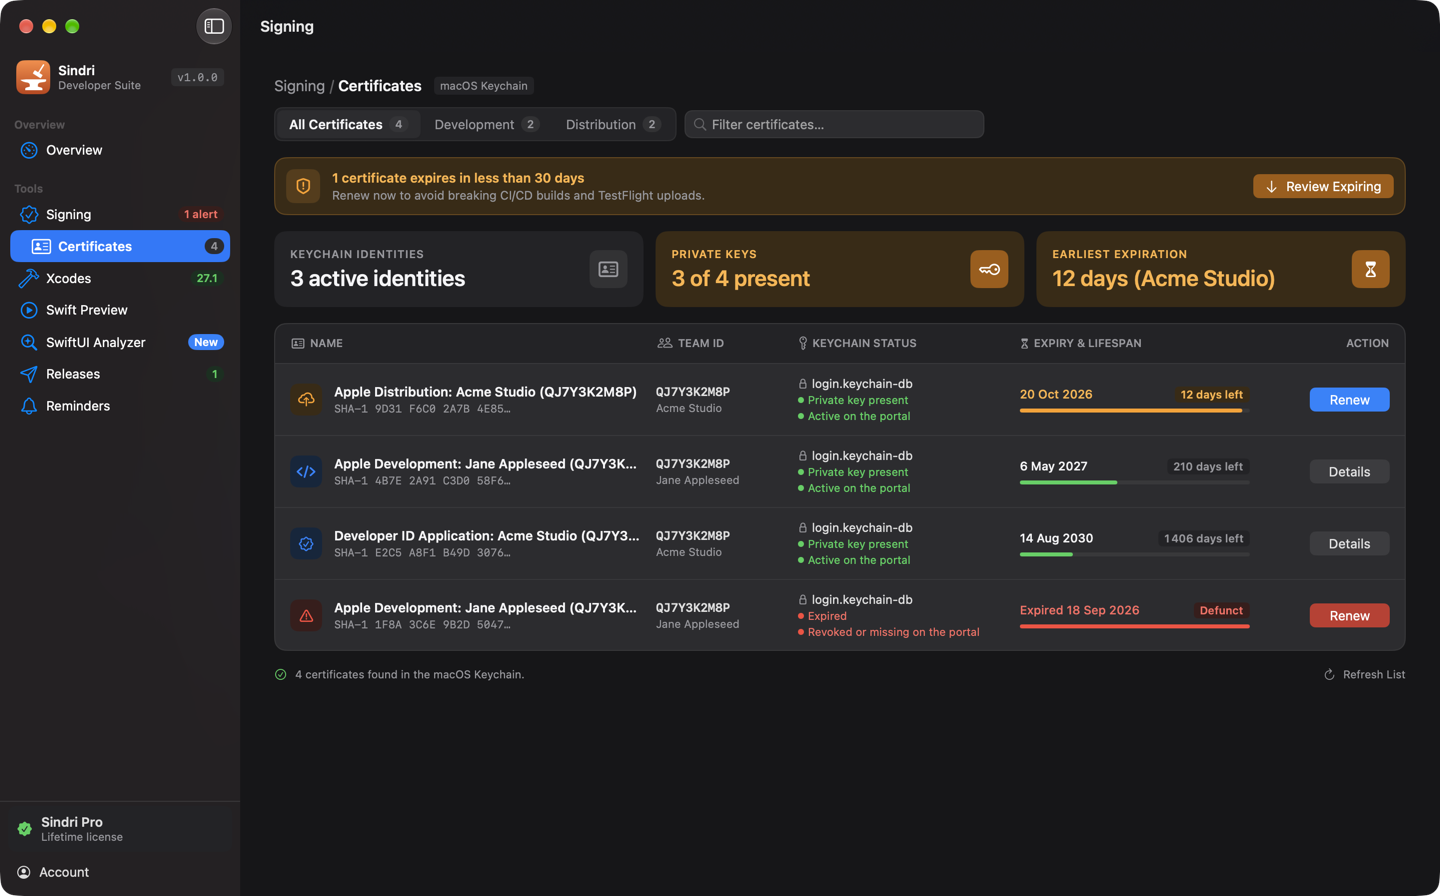The image size is (1440, 896).
Task: Click the green lifespan bar for 14 Aug 2030
Action: (1135, 554)
